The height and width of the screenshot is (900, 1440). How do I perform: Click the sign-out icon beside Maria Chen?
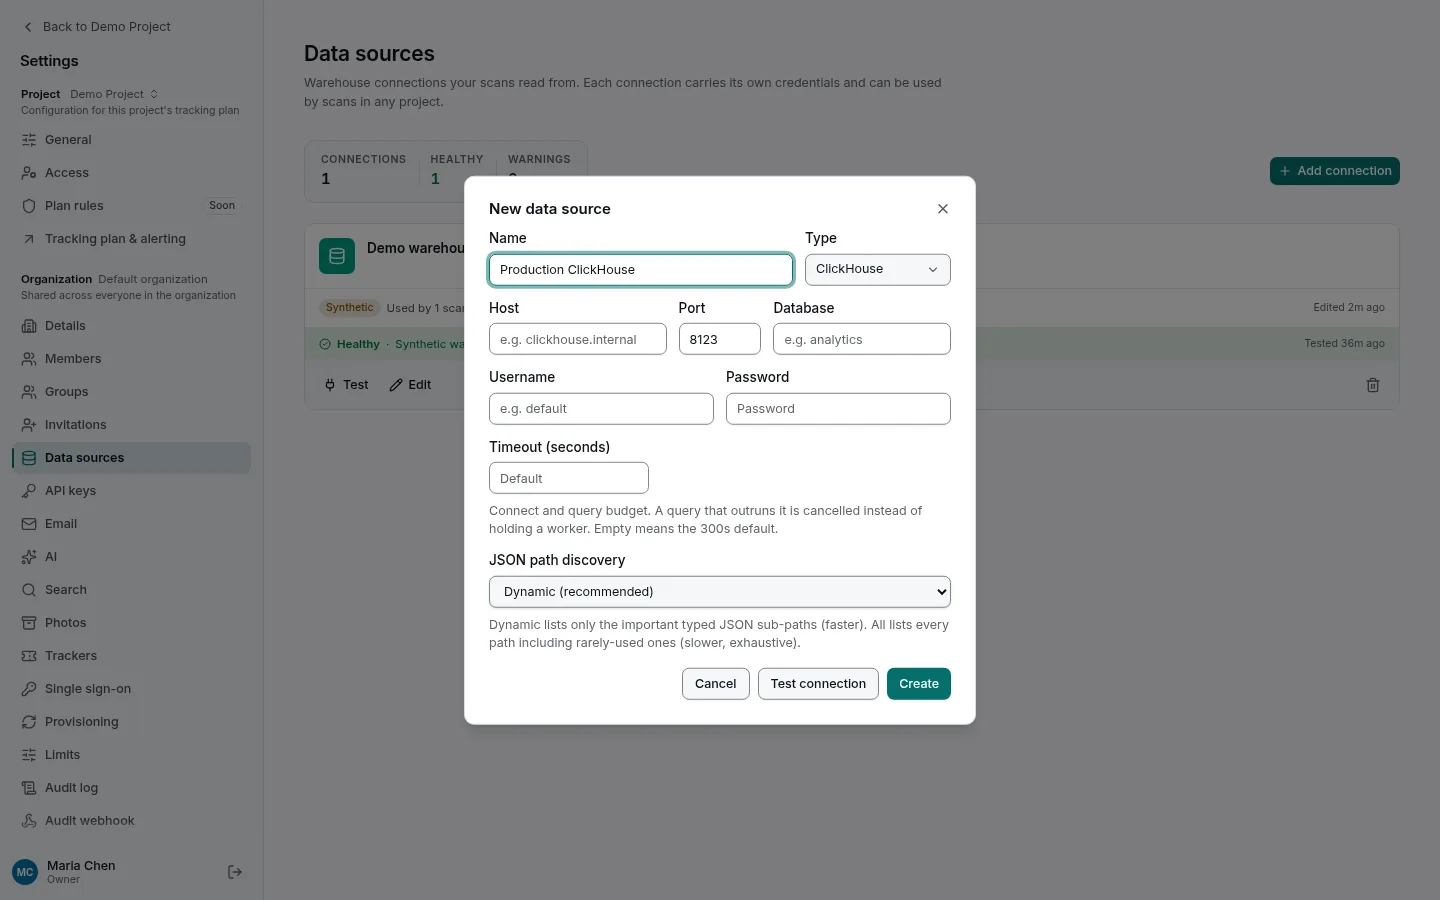[x=235, y=872]
